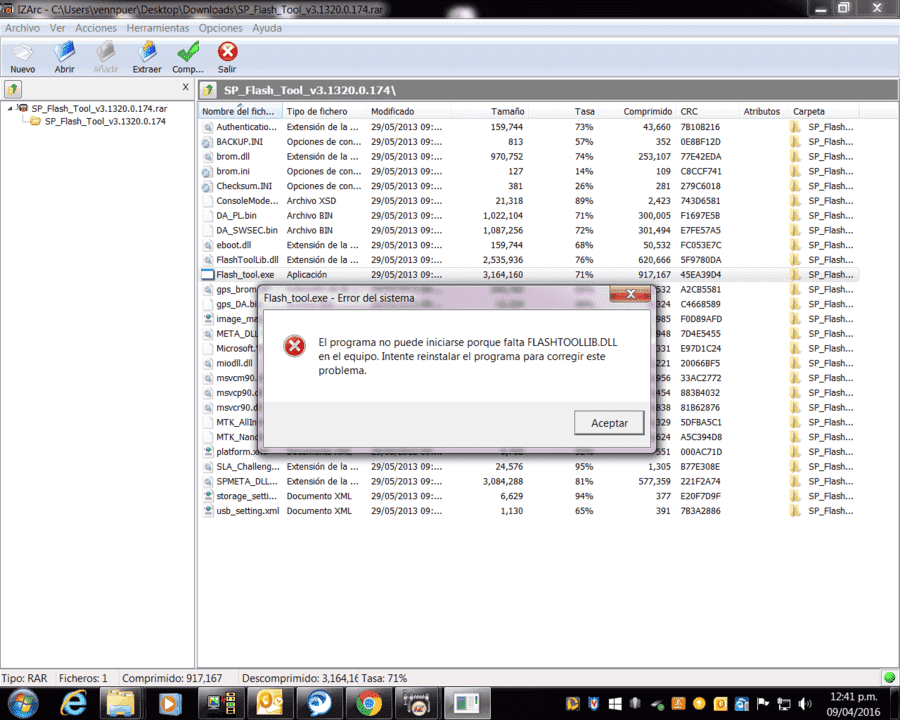Sort by Carpeta column header
This screenshot has width=900, height=720.
[x=824, y=111]
